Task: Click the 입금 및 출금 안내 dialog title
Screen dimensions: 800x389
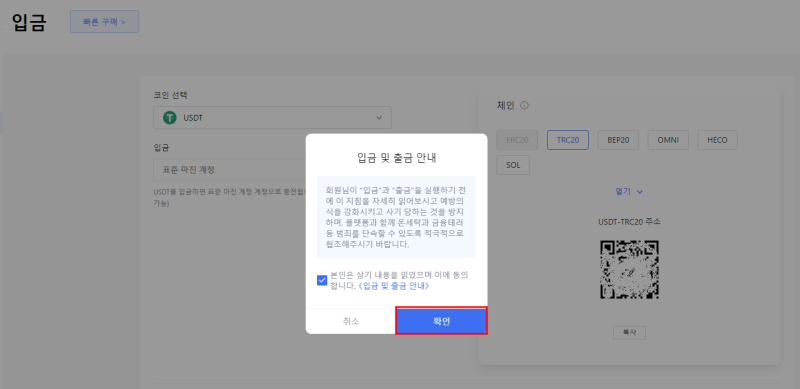Action: [x=396, y=158]
